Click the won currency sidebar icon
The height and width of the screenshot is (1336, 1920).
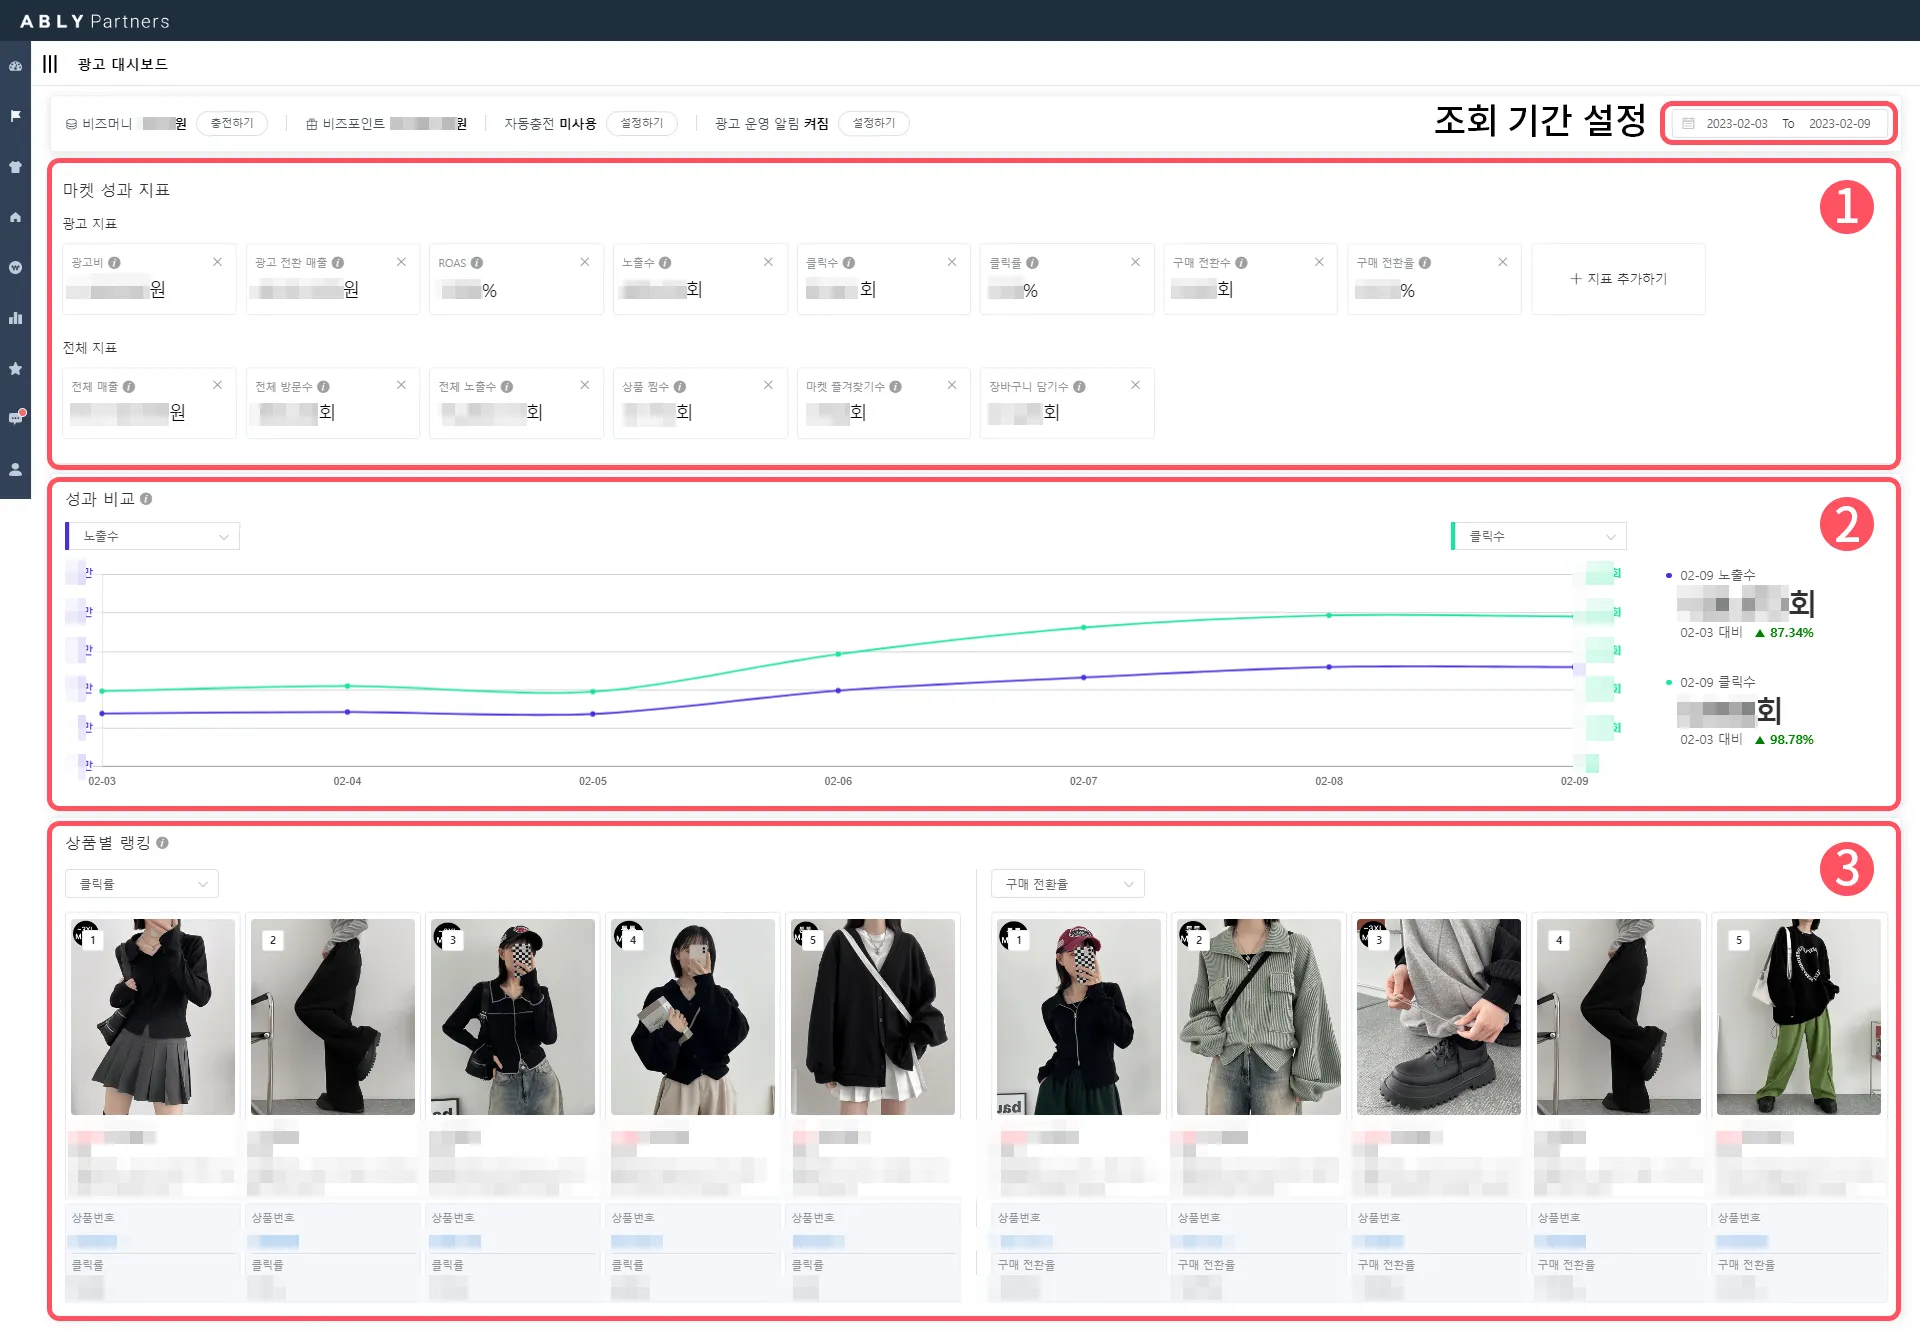(x=15, y=268)
